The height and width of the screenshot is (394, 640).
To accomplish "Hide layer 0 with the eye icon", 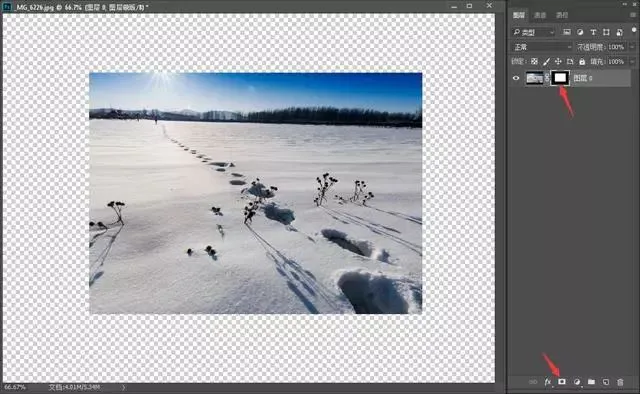I will [516, 78].
